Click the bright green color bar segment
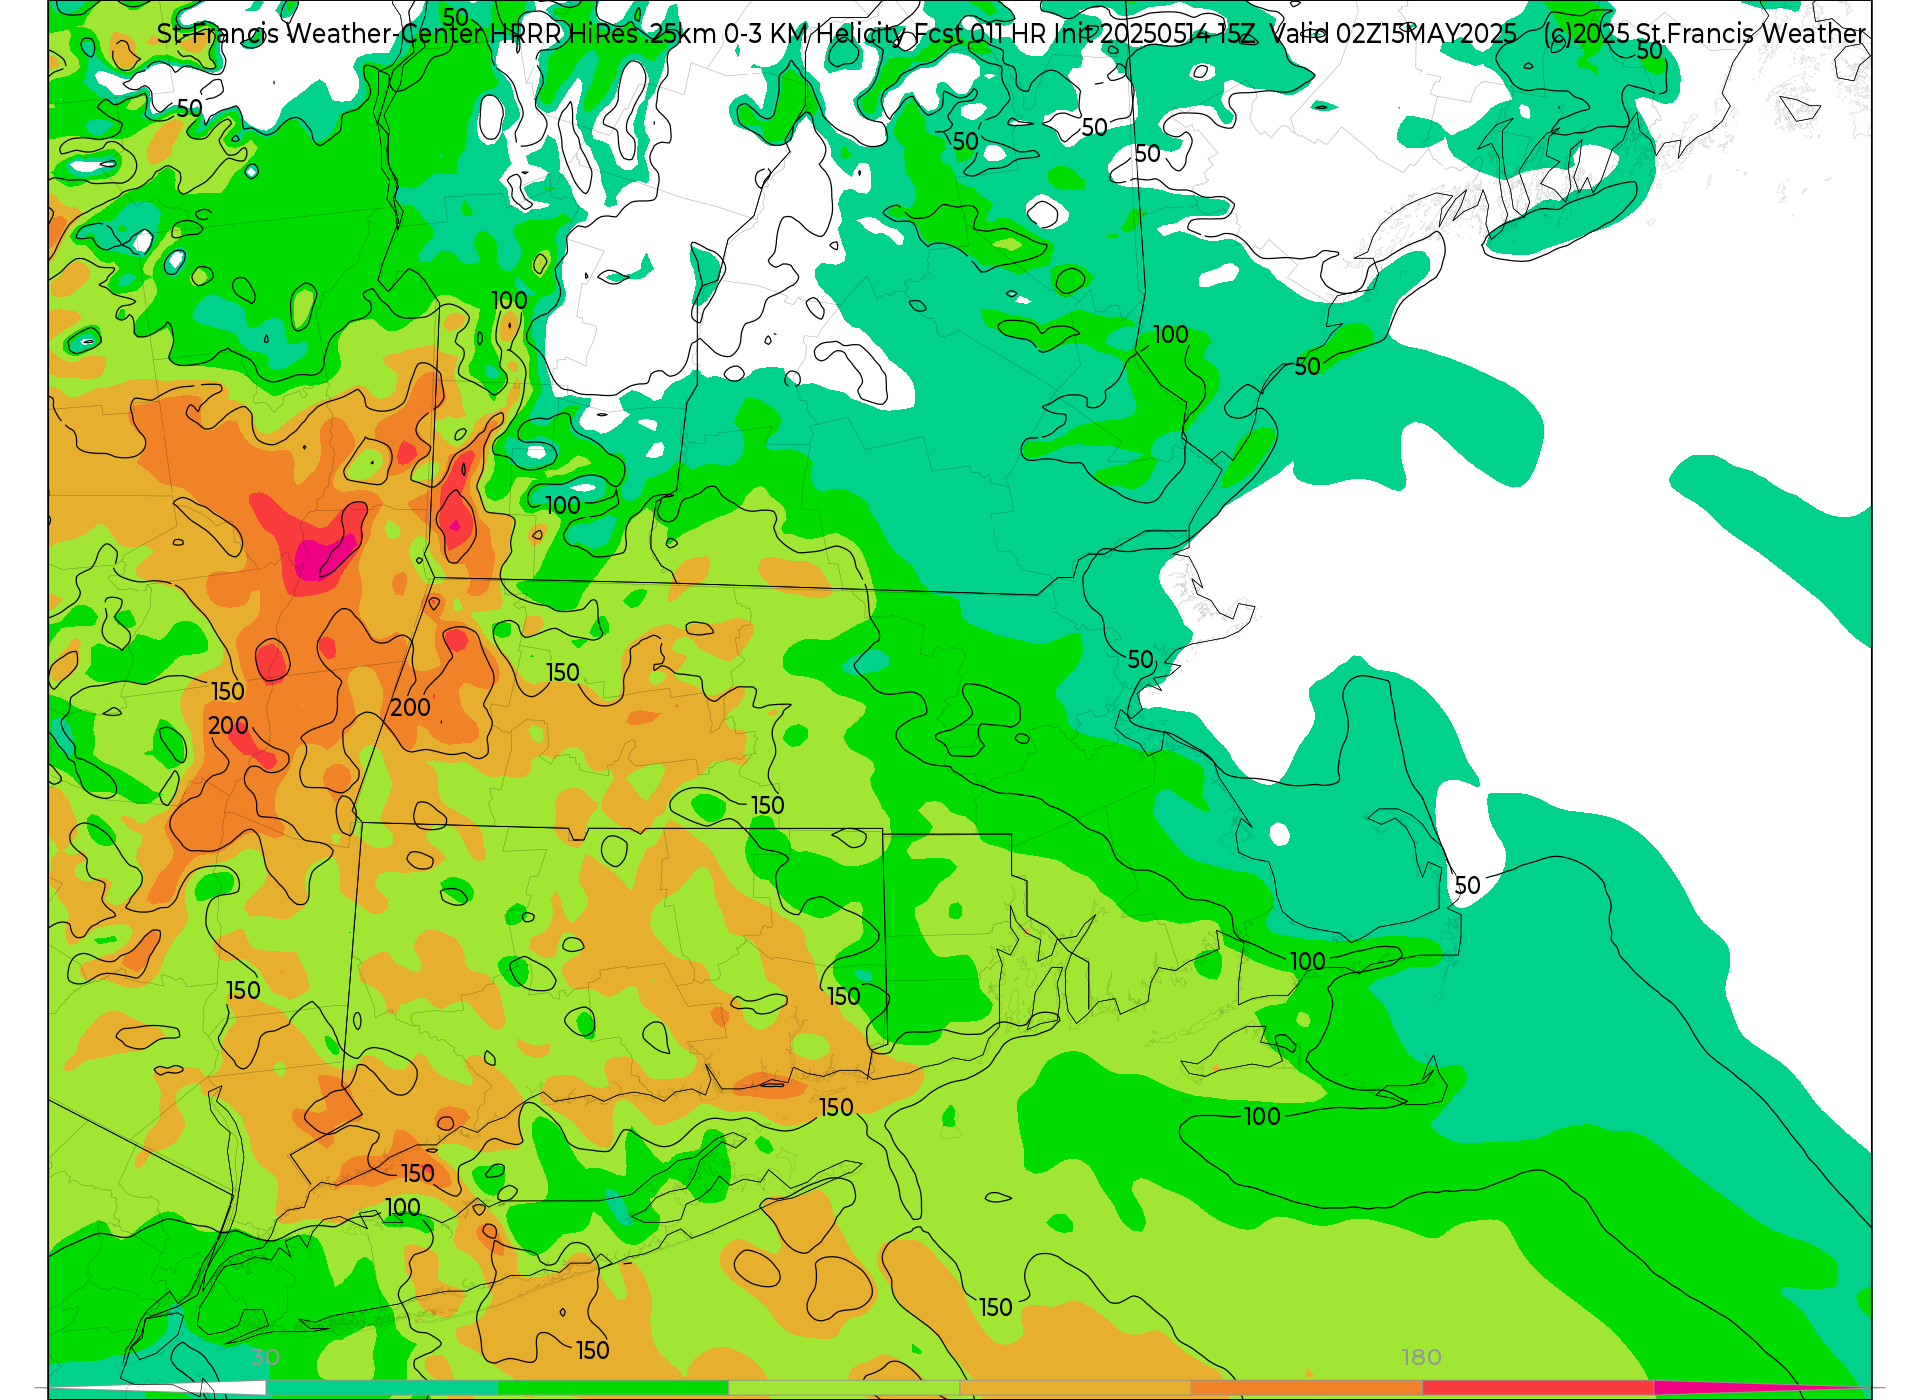 point(613,1388)
